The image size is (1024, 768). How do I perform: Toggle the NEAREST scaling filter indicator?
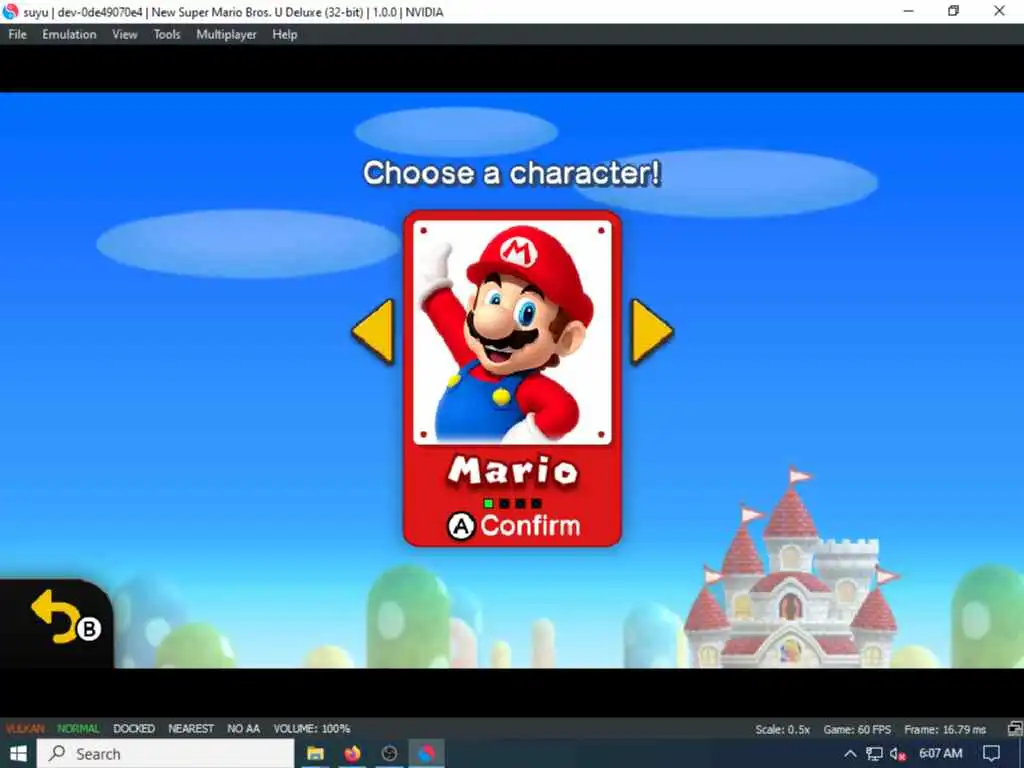point(191,728)
